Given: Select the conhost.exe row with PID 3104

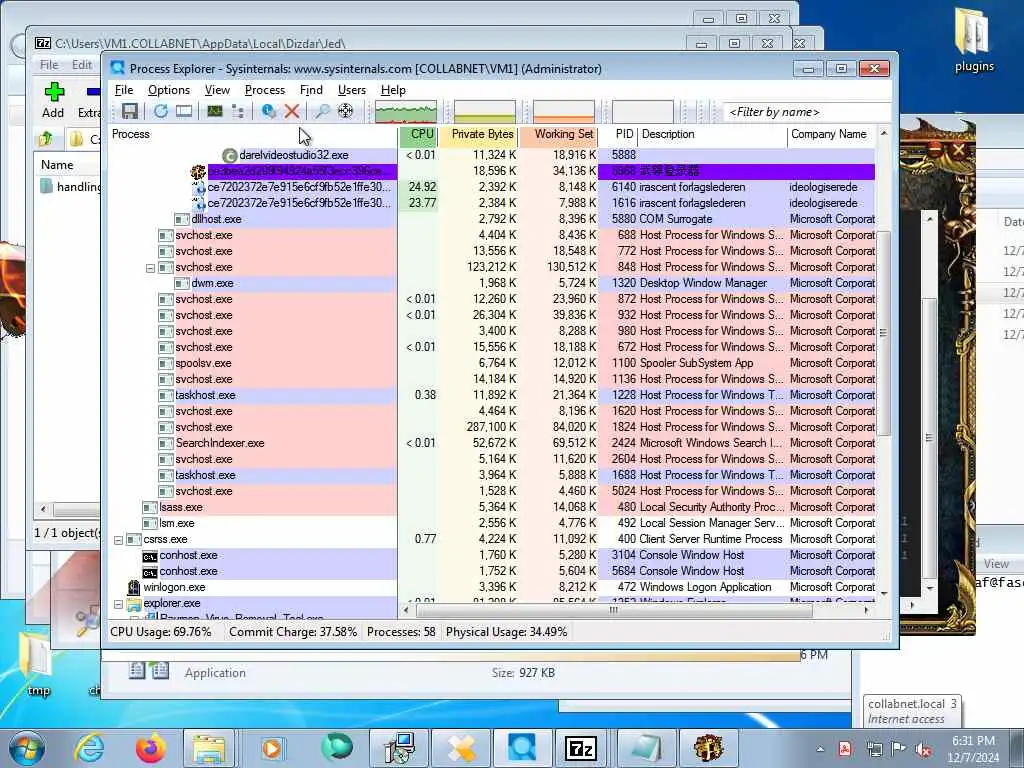Looking at the screenshot, I should tap(491, 555).
